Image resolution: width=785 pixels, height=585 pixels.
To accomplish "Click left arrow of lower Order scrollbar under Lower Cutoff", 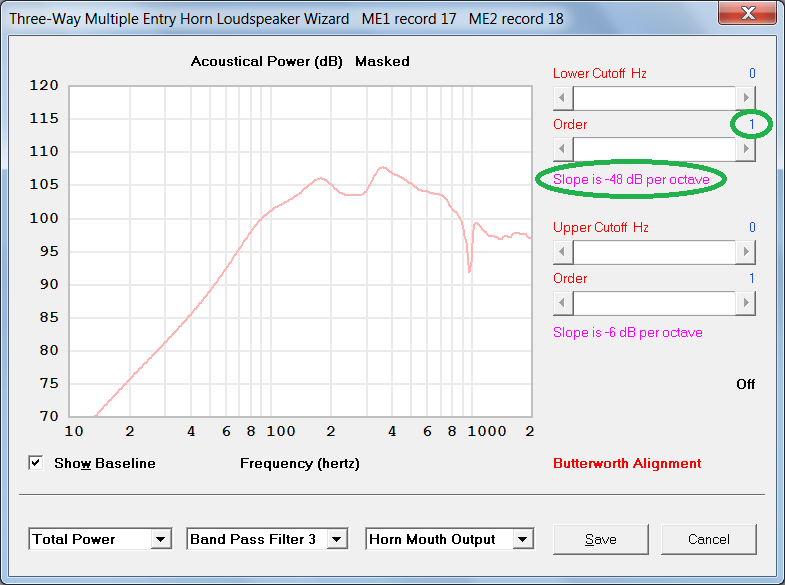I will pos(563,149).
